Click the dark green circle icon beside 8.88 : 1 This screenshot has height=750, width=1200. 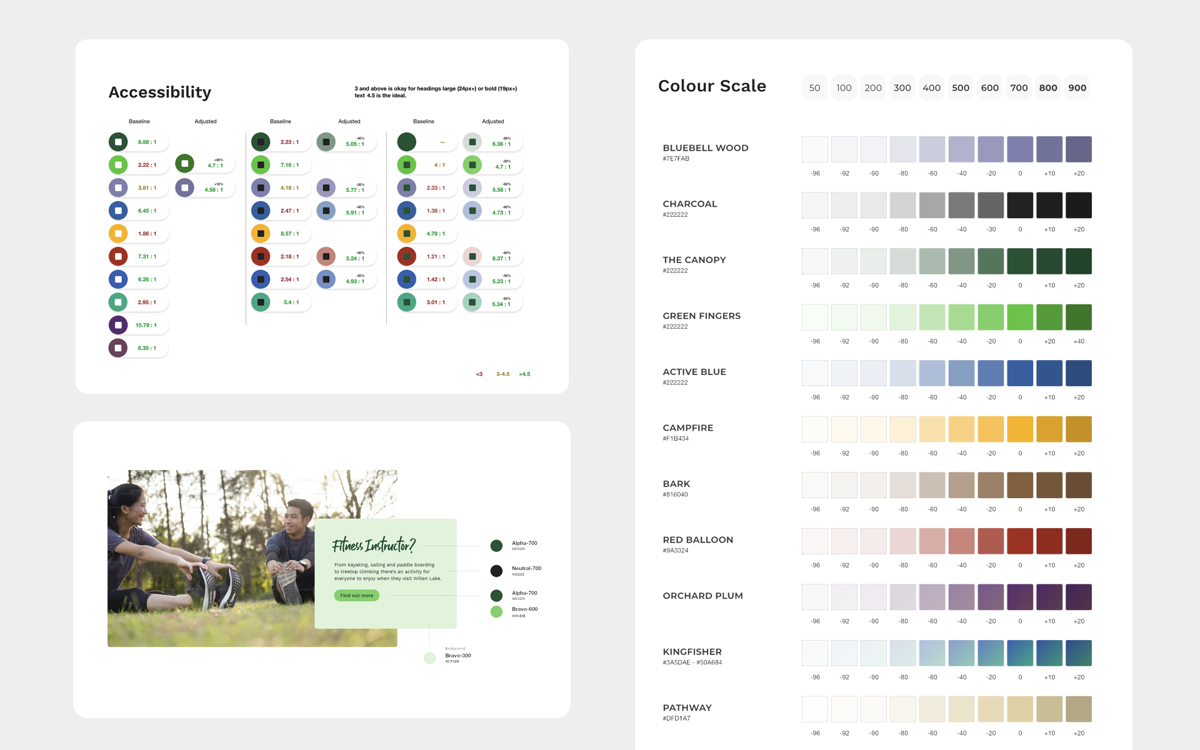[x=118, y=142]
